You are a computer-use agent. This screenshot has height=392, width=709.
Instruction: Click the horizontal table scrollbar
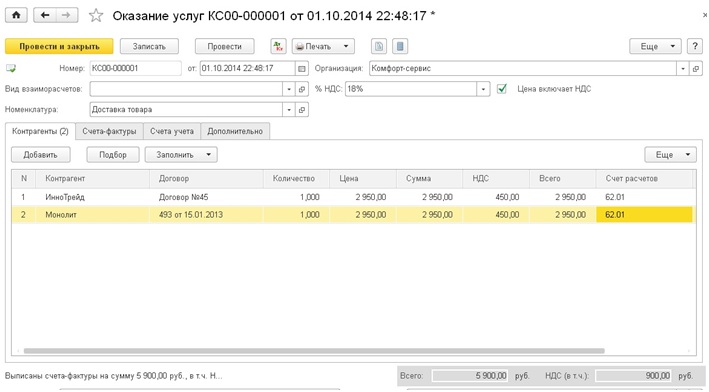[x=314, y=351]
